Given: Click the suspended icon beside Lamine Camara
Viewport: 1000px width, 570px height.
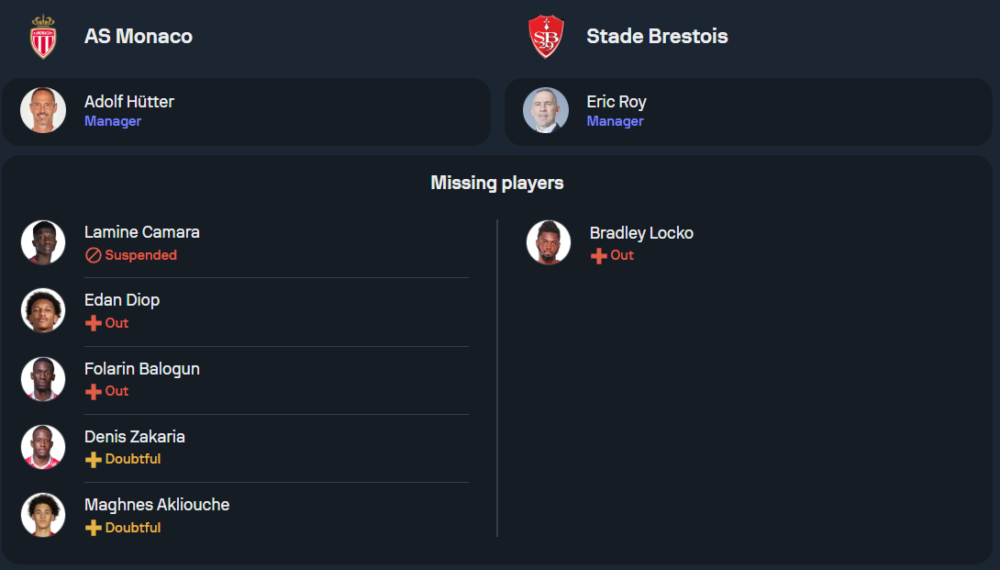Looking at the screenshot, I should [x=93, y=255].
